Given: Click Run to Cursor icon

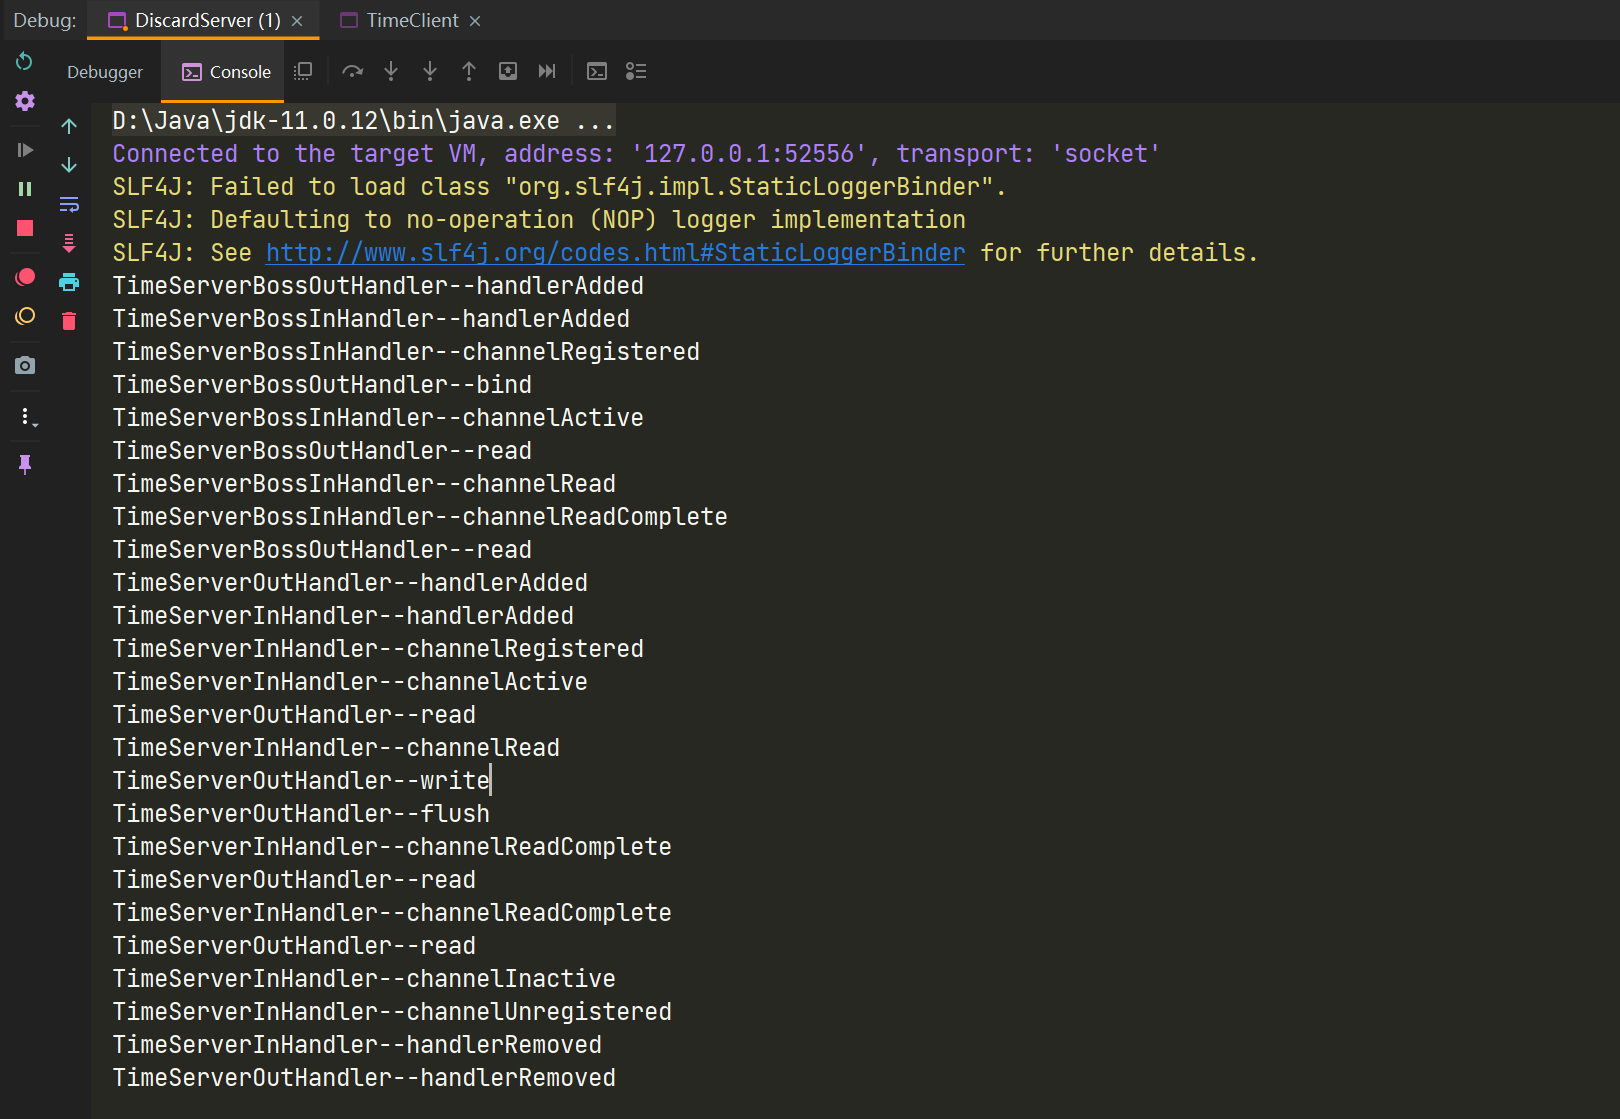Looking at the screenshot, I should click(547, 71).
